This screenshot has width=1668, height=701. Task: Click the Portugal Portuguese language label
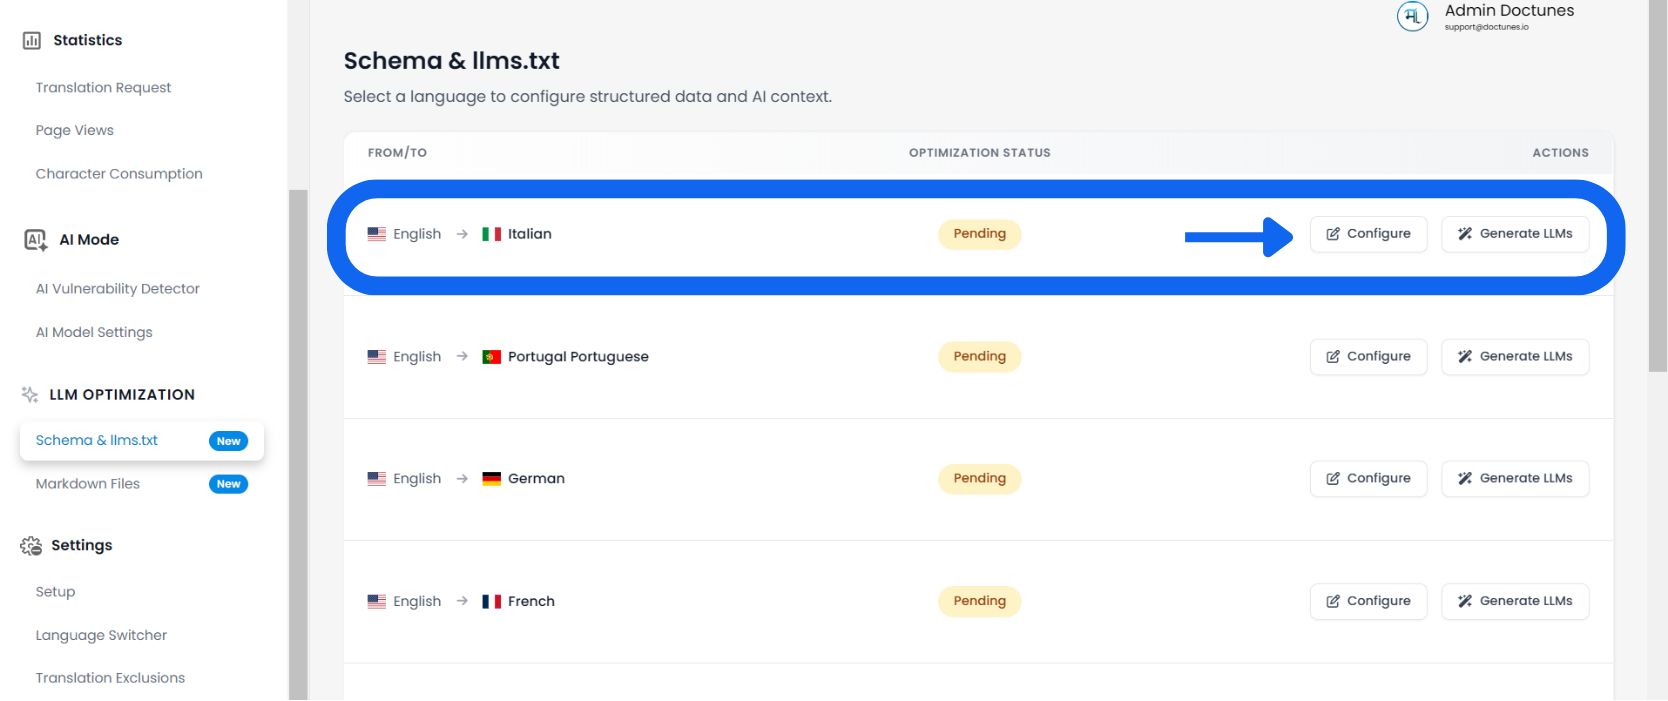click(x=578, y=357)
